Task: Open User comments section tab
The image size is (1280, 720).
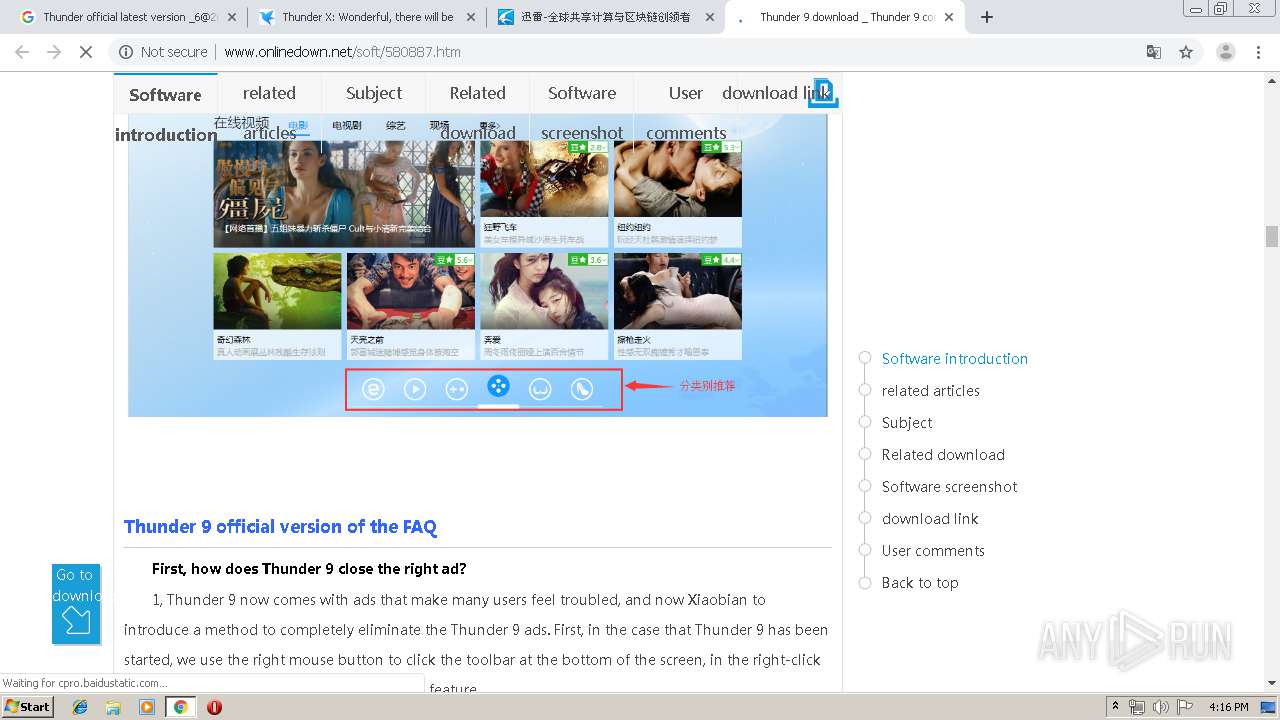Action: (686, 112)
